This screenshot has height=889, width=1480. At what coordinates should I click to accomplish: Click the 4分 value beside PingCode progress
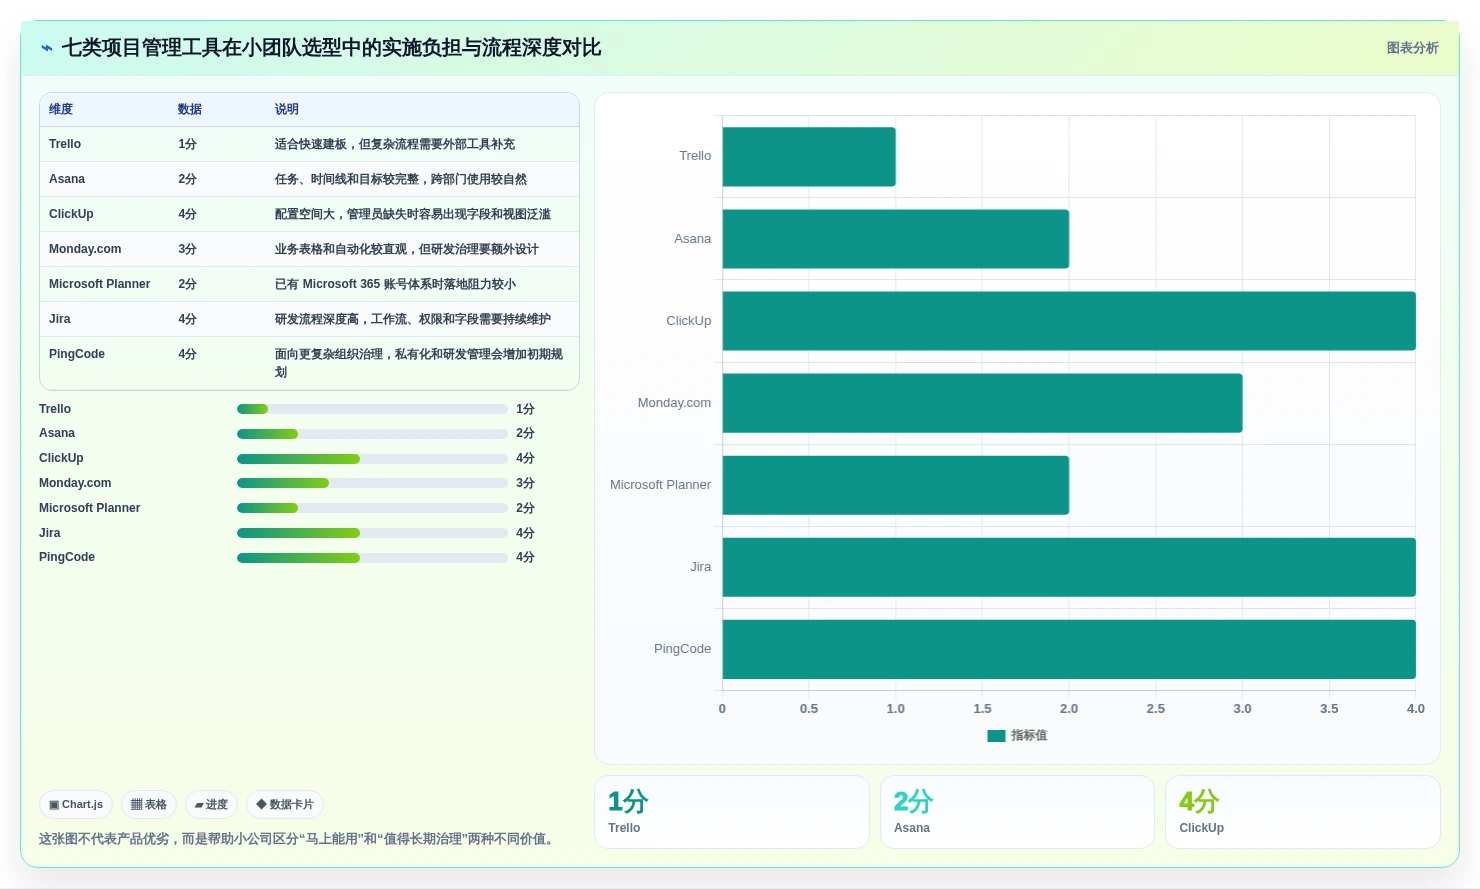[x=525, y=558]
